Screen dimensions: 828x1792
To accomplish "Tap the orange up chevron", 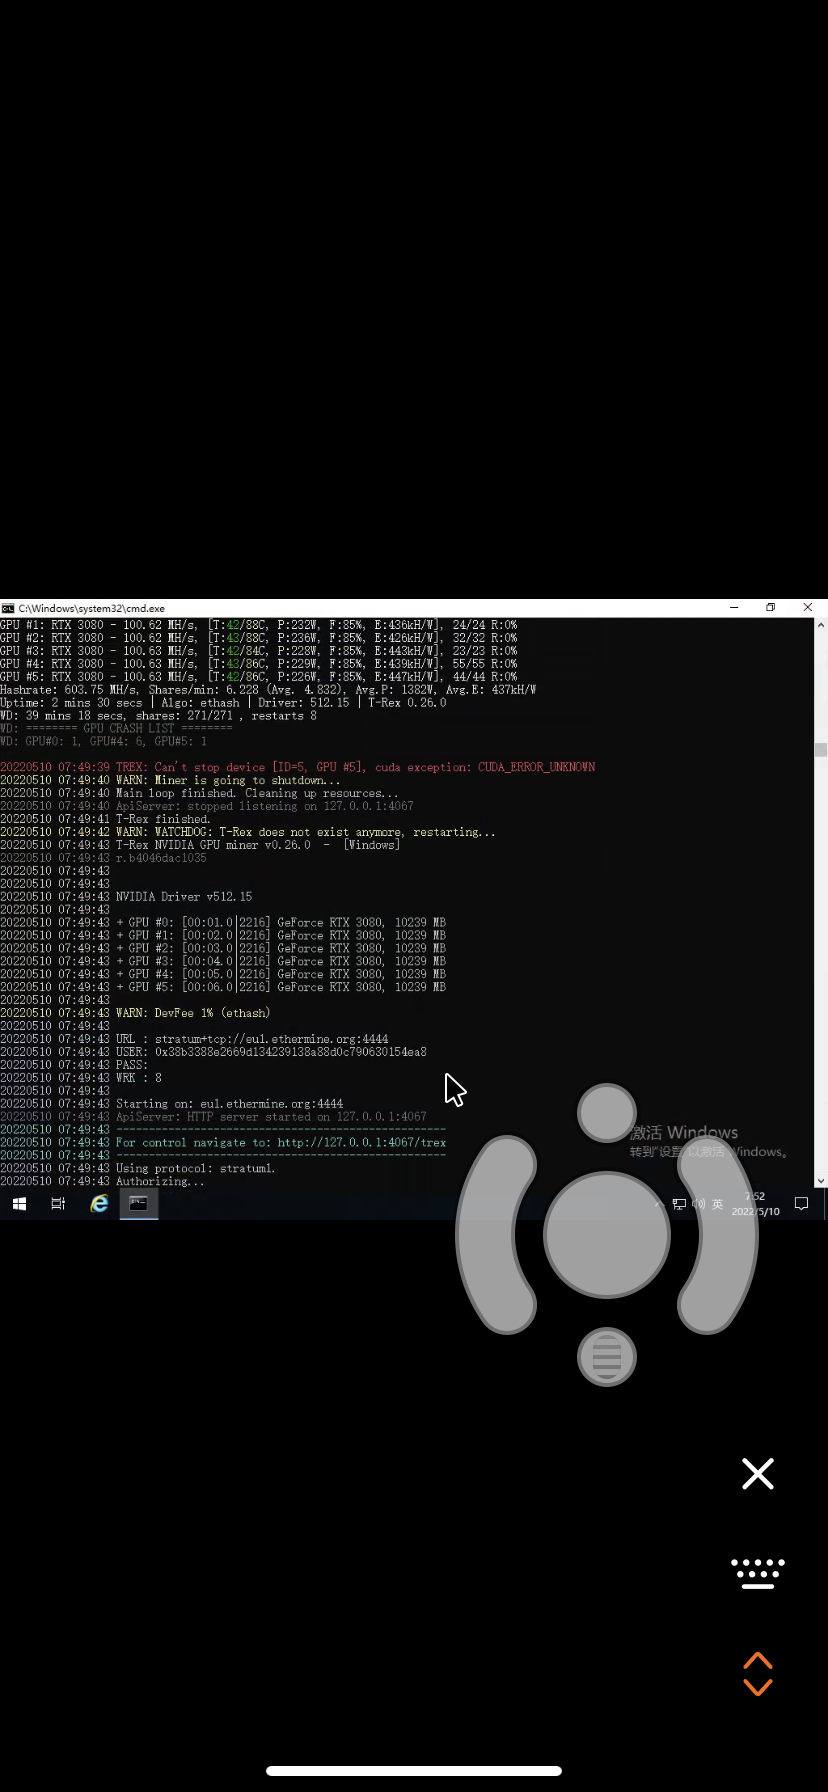I will [758, 1661].
